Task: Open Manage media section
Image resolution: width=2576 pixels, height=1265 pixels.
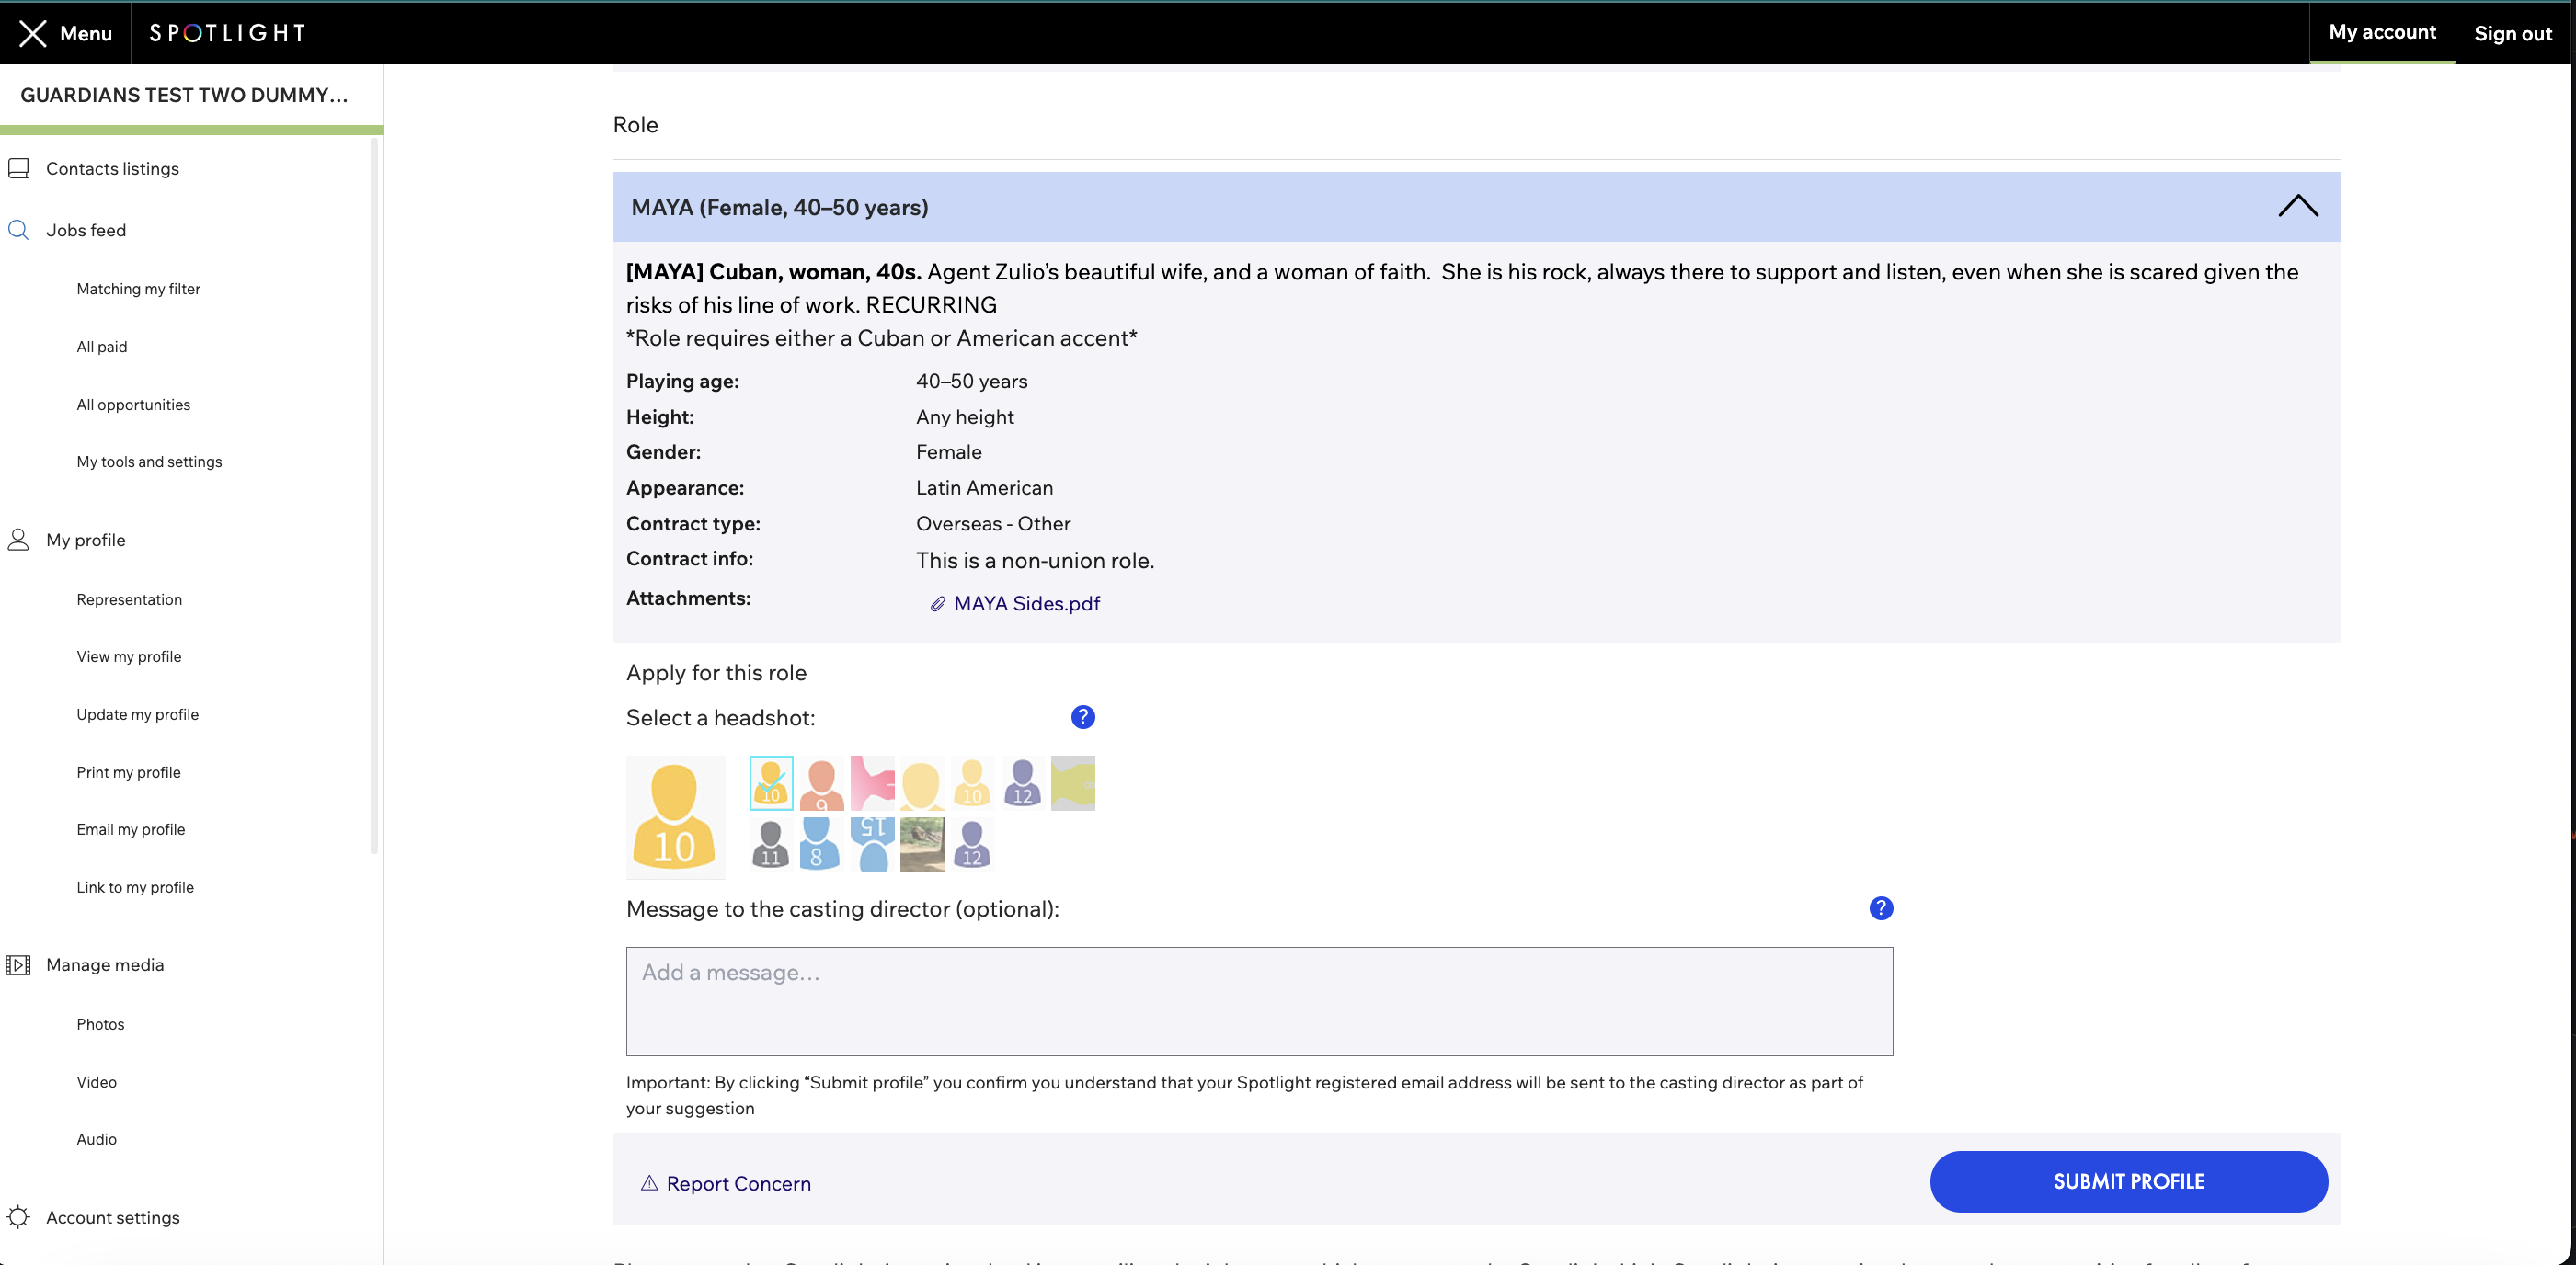Action: (x=105, y=965)
